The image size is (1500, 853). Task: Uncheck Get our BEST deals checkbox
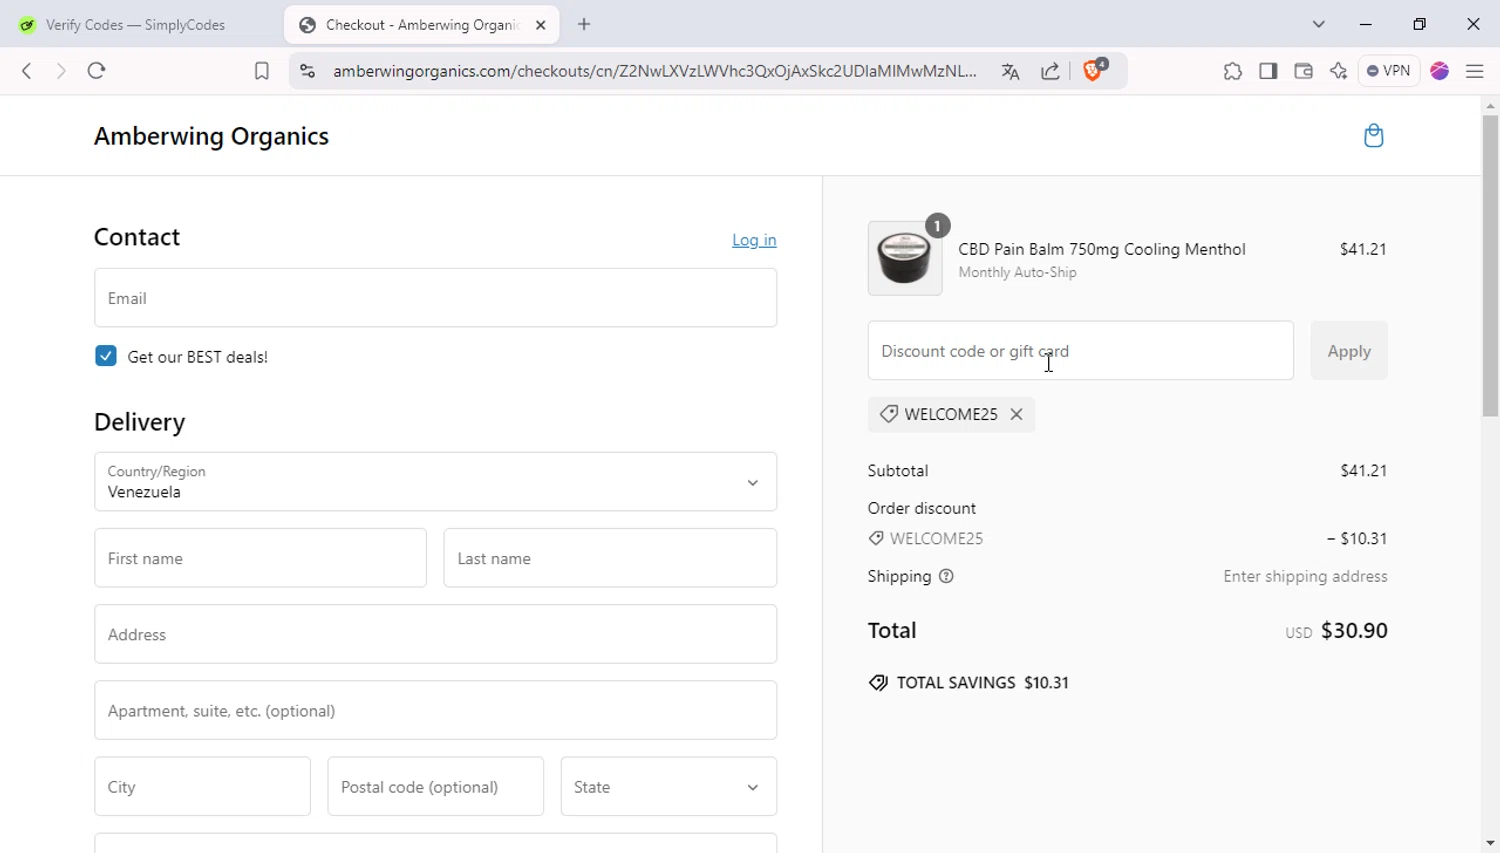[106, 356]
